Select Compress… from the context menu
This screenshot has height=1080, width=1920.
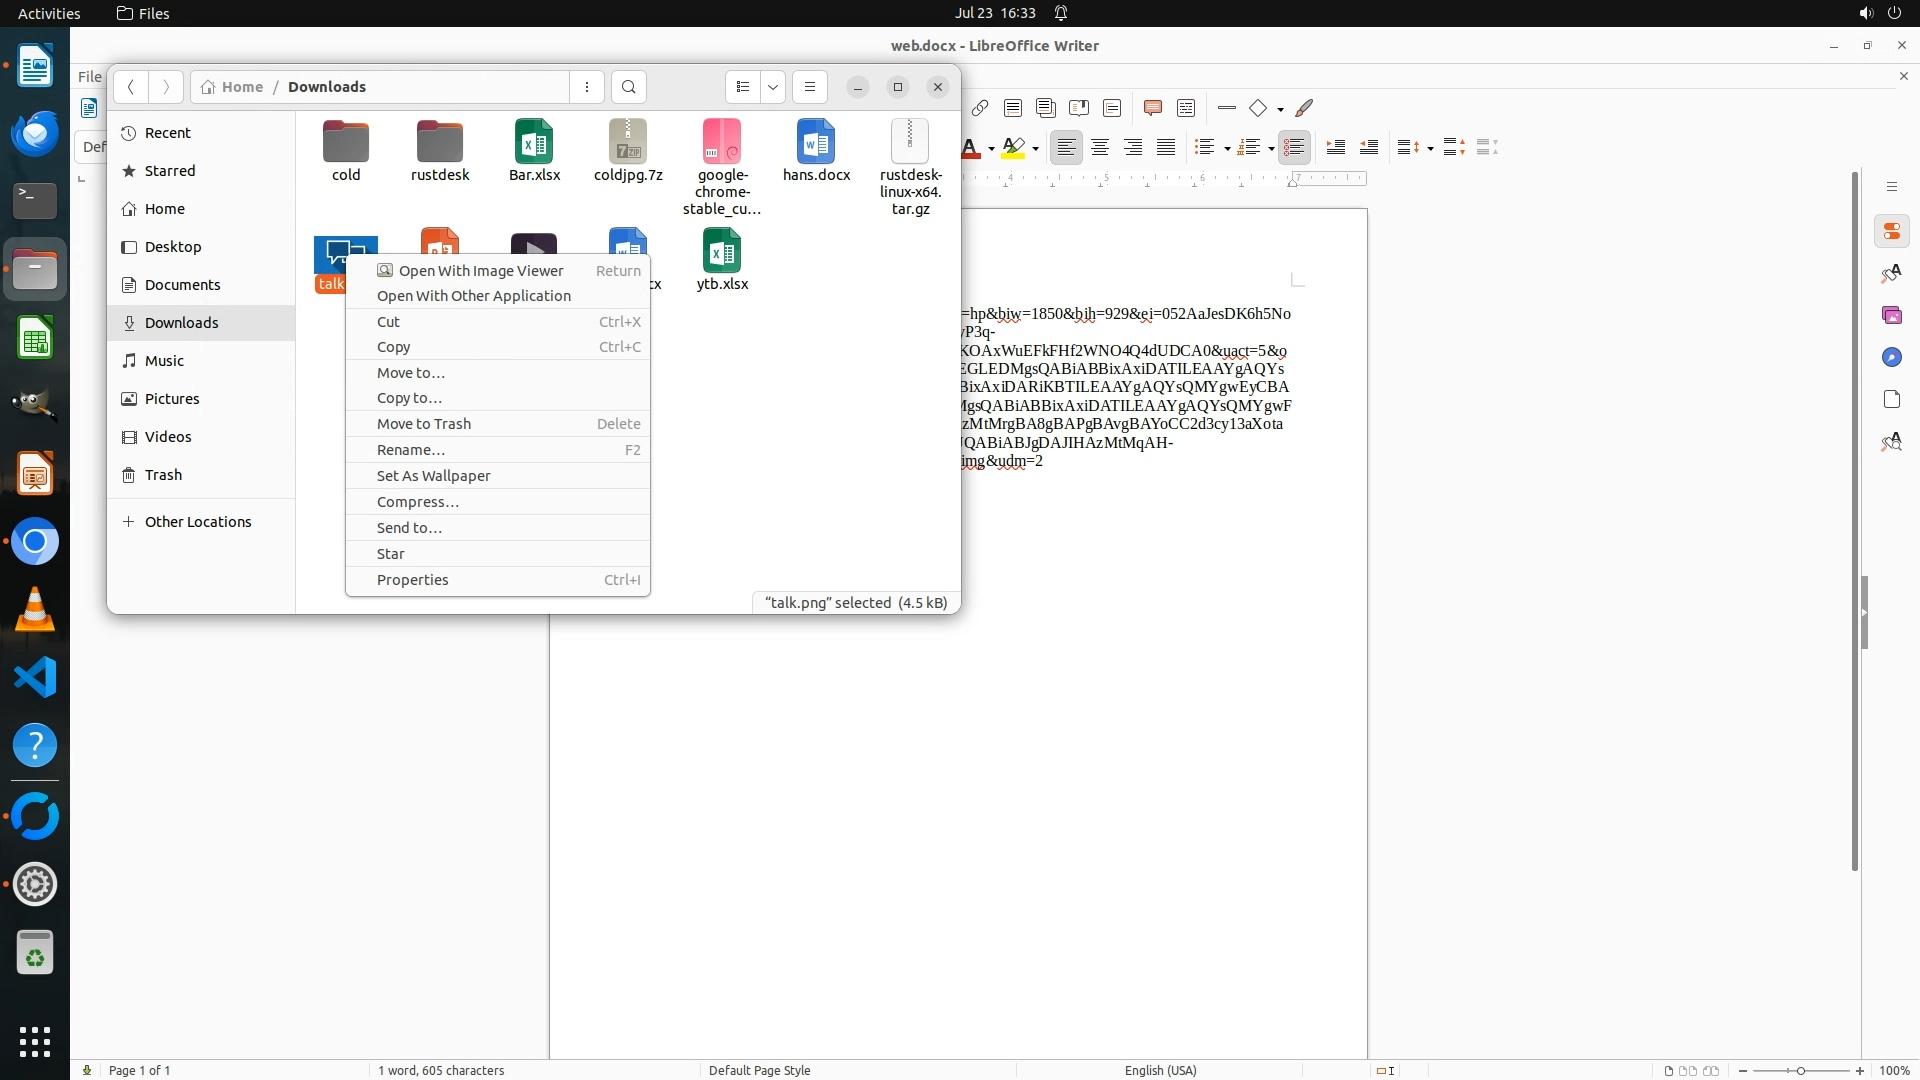(x=417, y=502)
